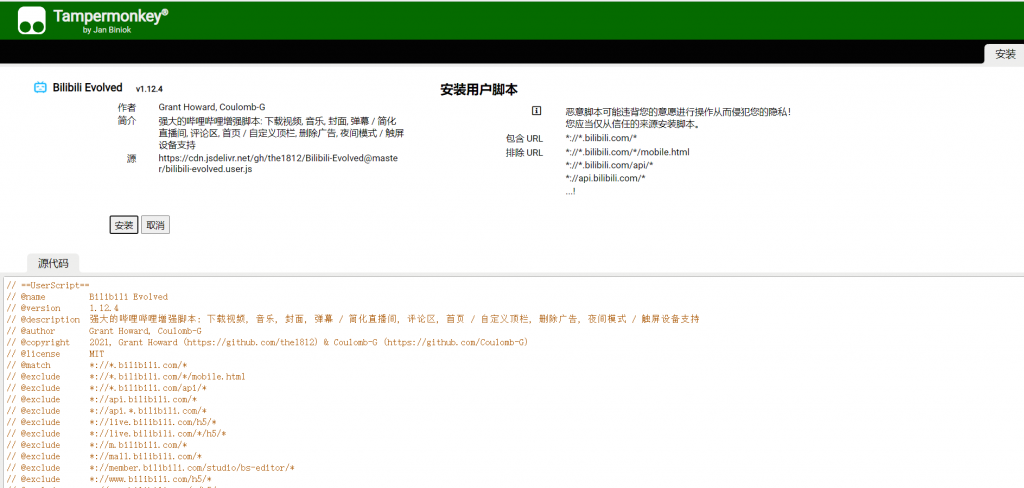Viewport: 1024px width, 488px height.
Task: Select the 源代码 source code tab
Action: click(53, 263)
